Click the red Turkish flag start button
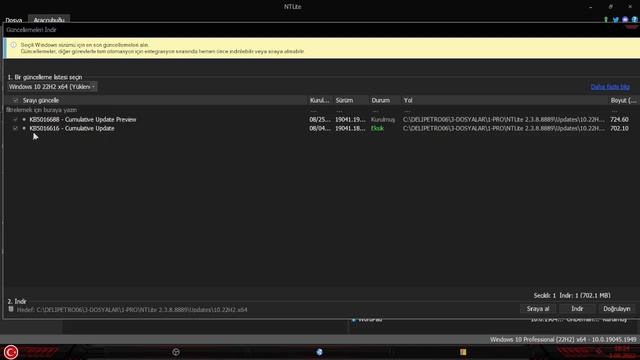Image resolution: width=640 pixels, height=360 pixels. (11, 352)
